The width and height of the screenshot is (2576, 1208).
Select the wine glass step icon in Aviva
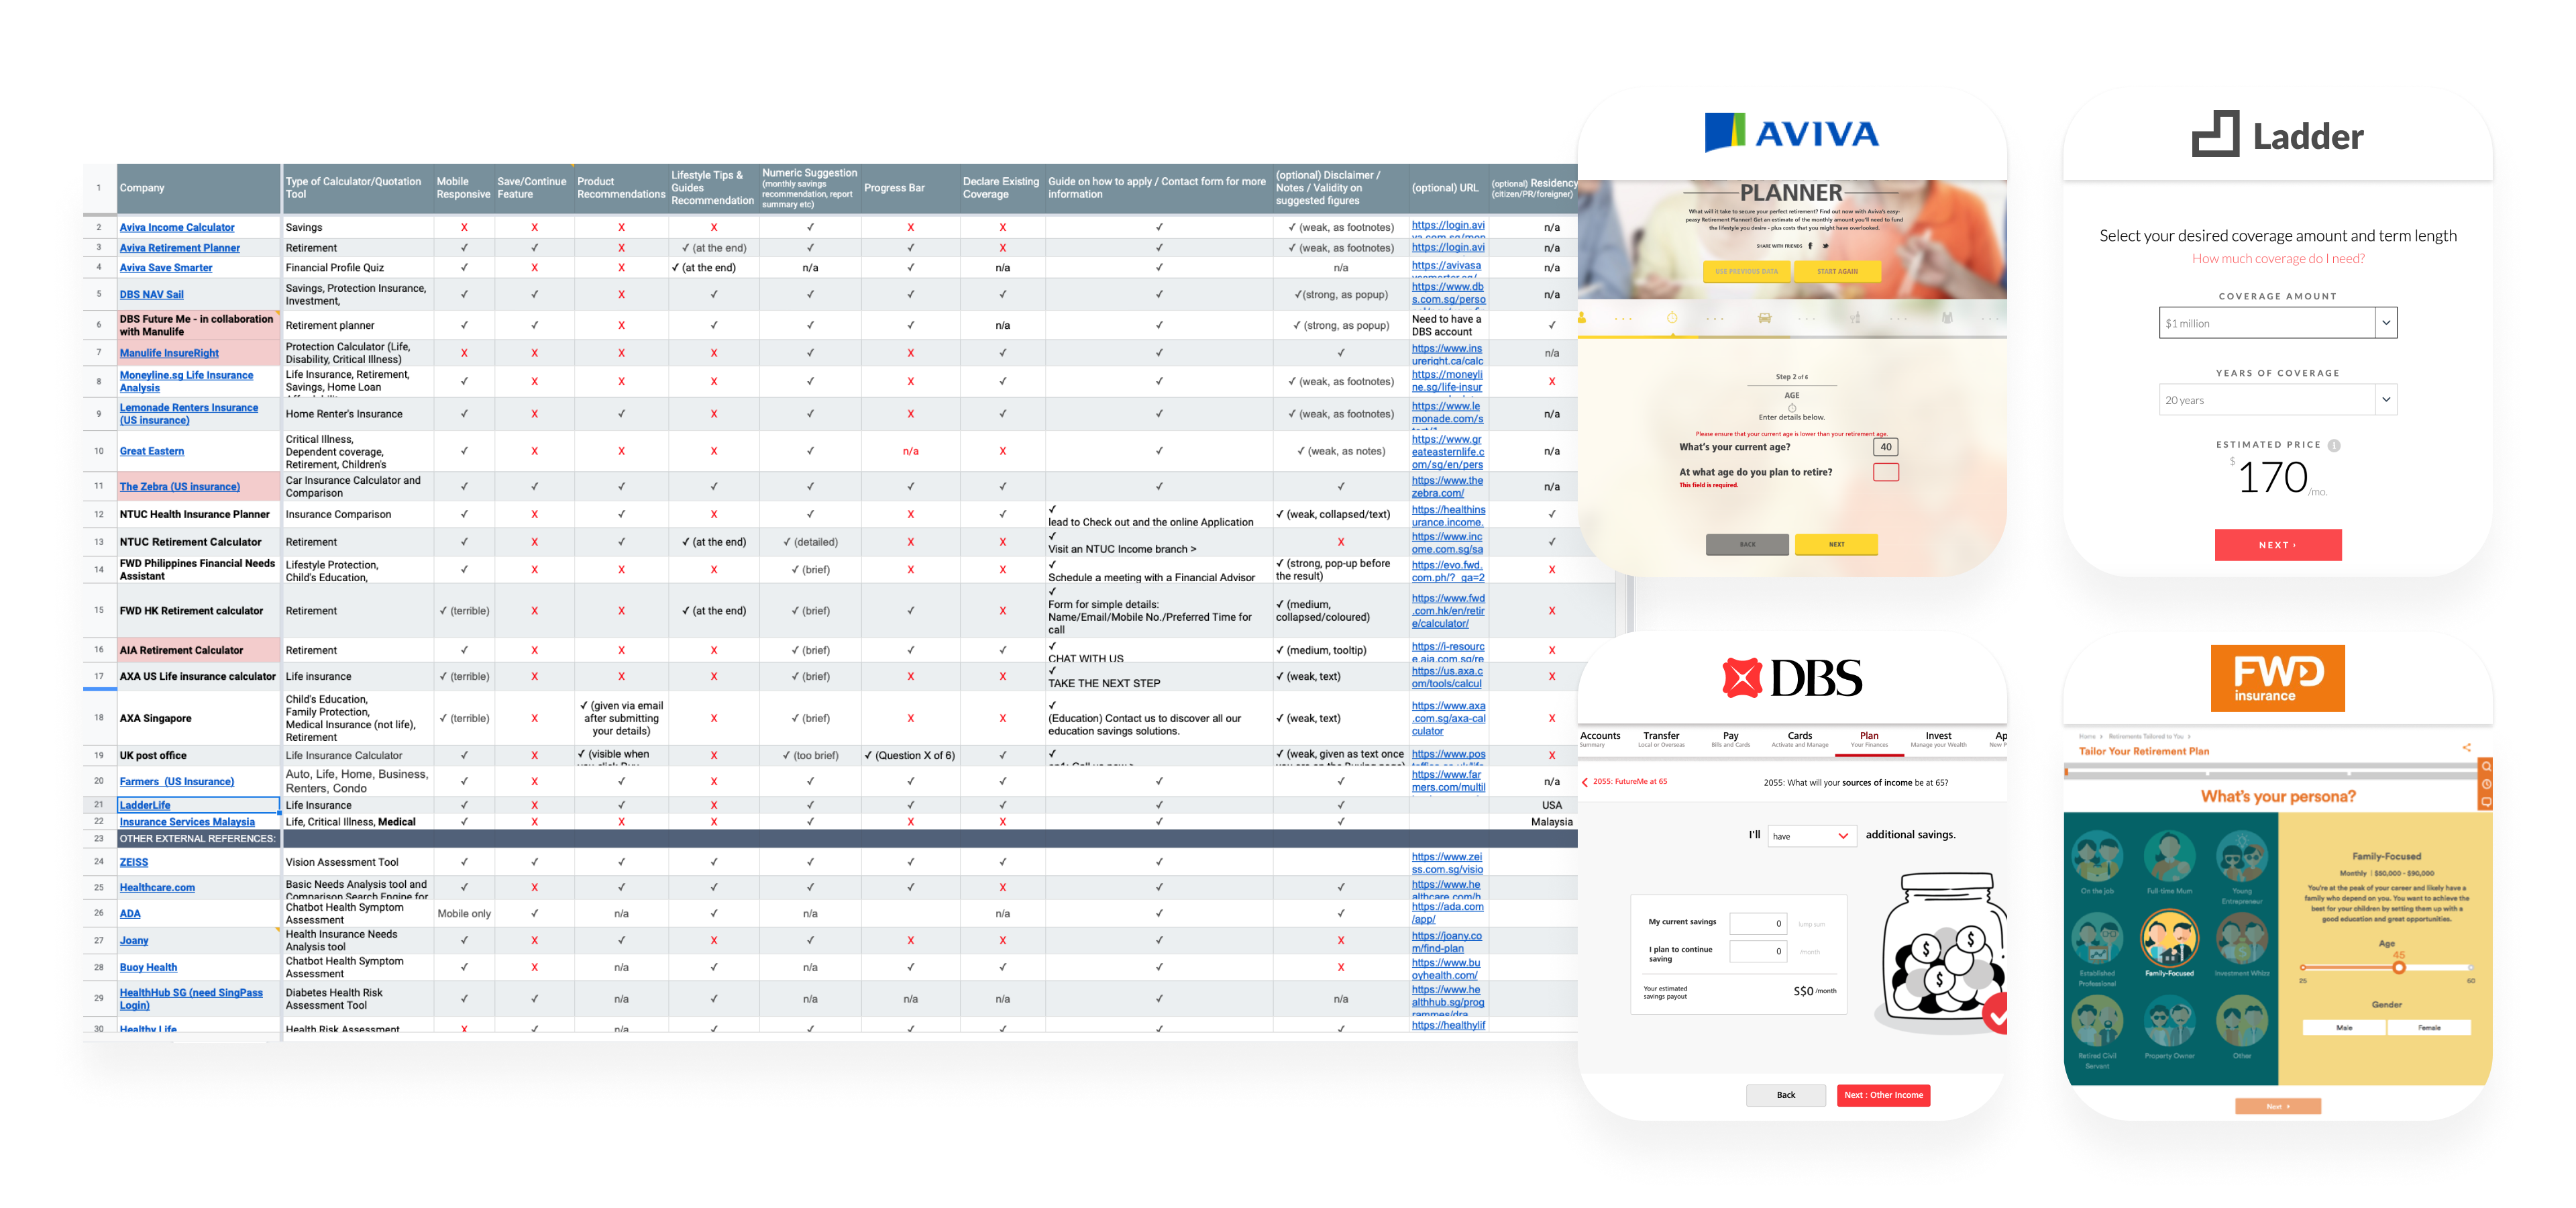(x=1855, y=318)
